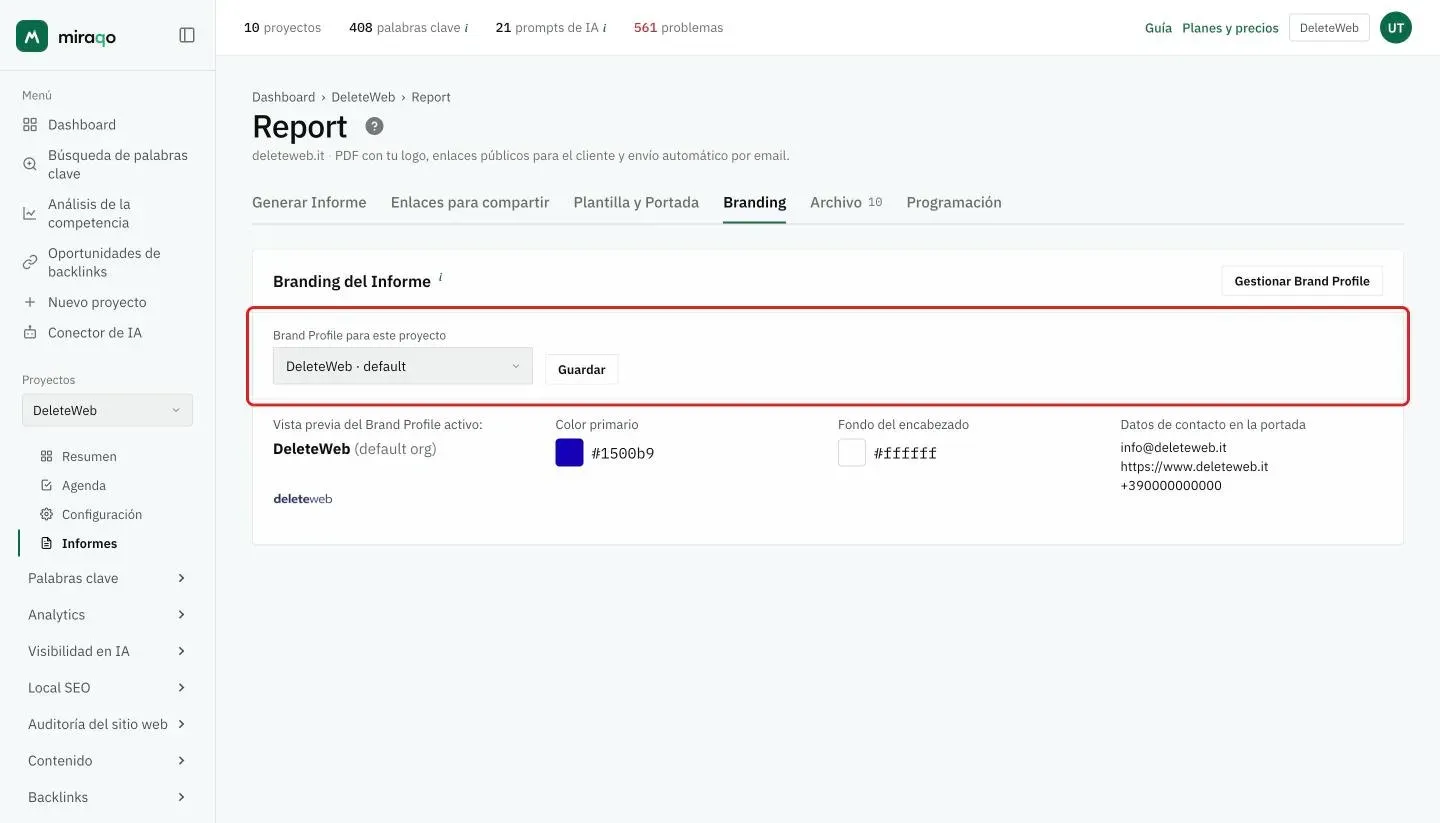Open the UT user avatar menu
The height and width of the screenshot is (823, 1440).
pos(1396,28)
